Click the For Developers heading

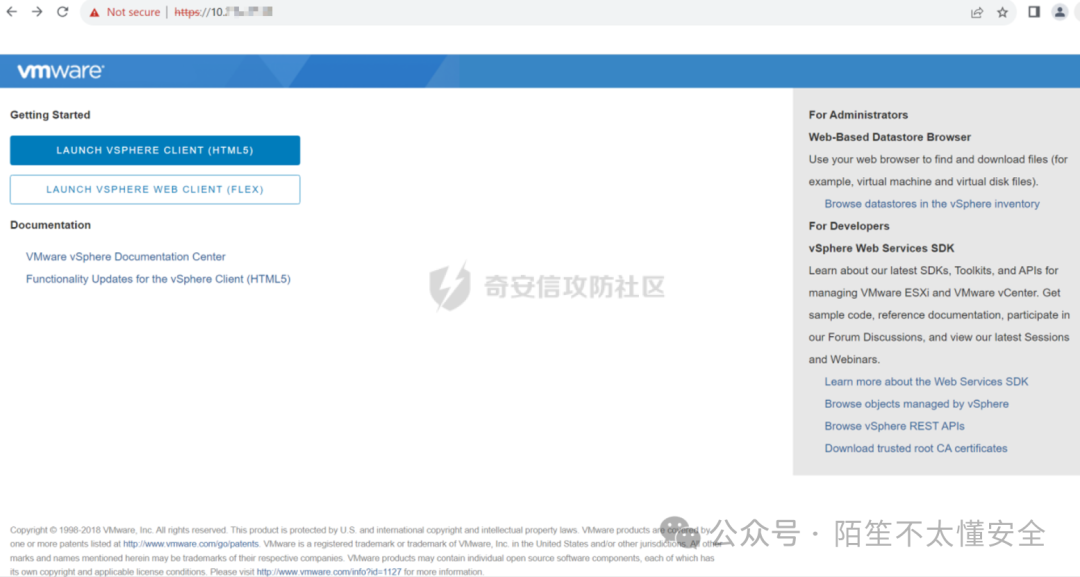[x=849, y=226]
